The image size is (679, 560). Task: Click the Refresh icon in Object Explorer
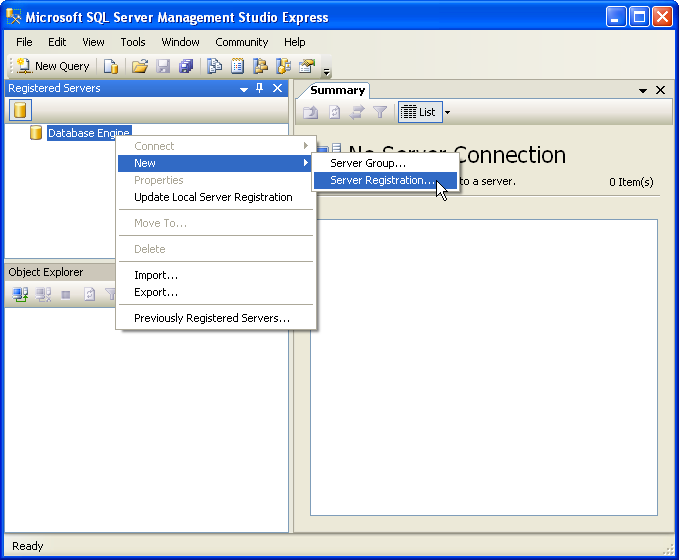tap(90, 295)
